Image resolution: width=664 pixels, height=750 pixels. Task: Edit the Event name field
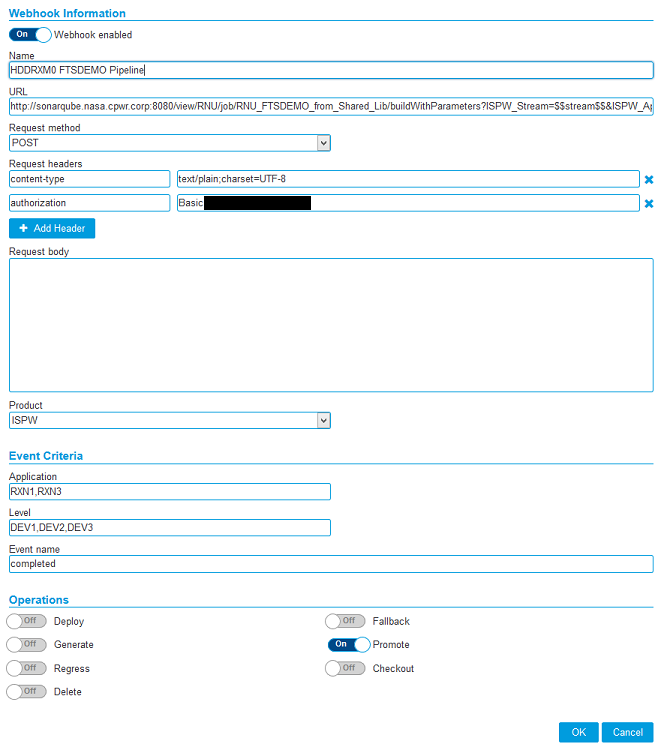331,564
